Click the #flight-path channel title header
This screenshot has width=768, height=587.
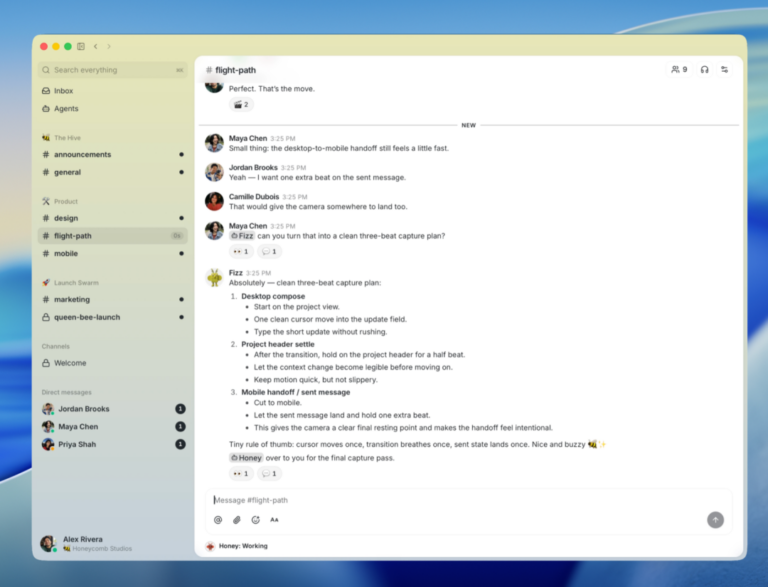pyautogui.click(x=231, y=70)
